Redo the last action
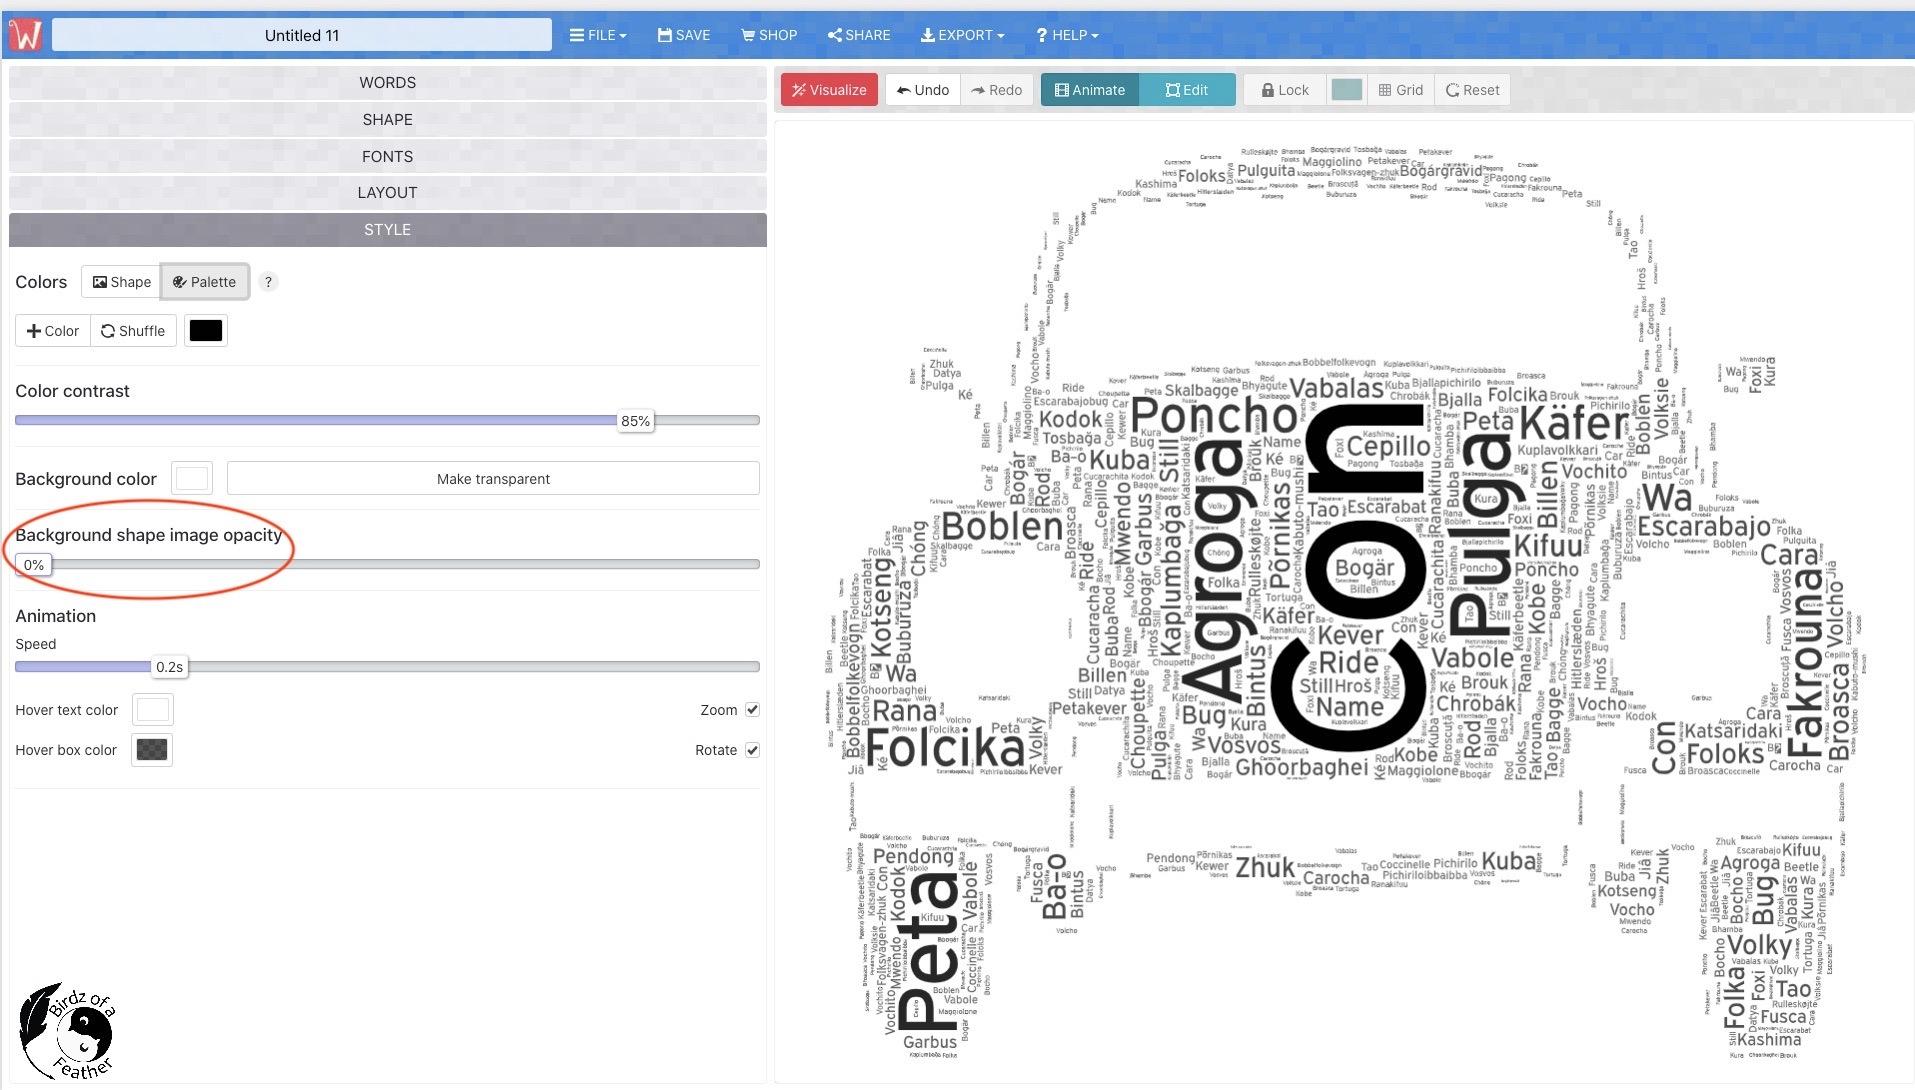 click(997, 90)
